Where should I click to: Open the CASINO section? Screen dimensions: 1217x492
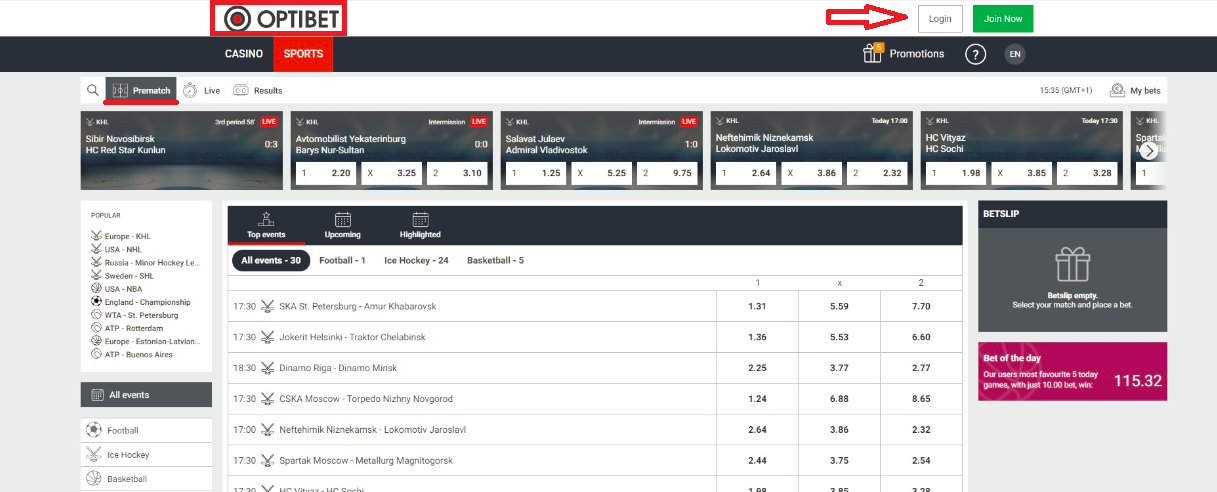coord(244,54)
